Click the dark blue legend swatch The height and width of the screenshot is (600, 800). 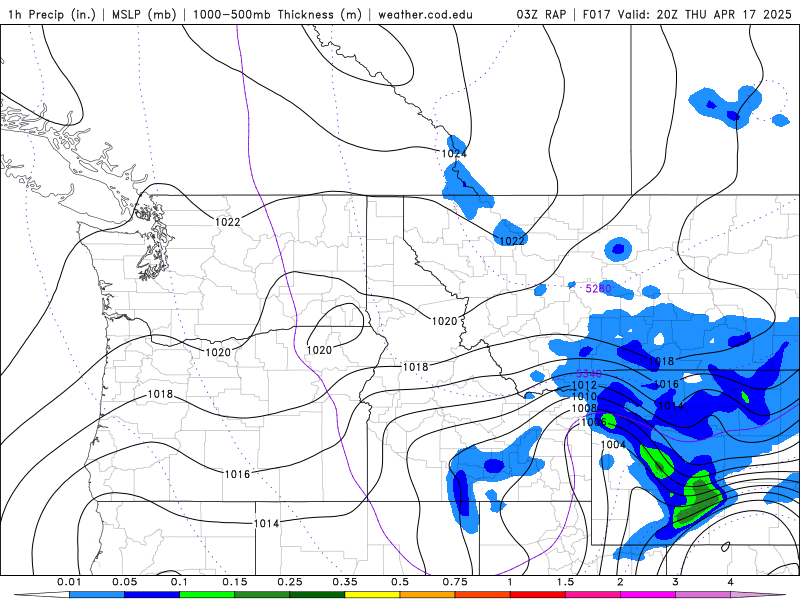(x=152, y=595)
